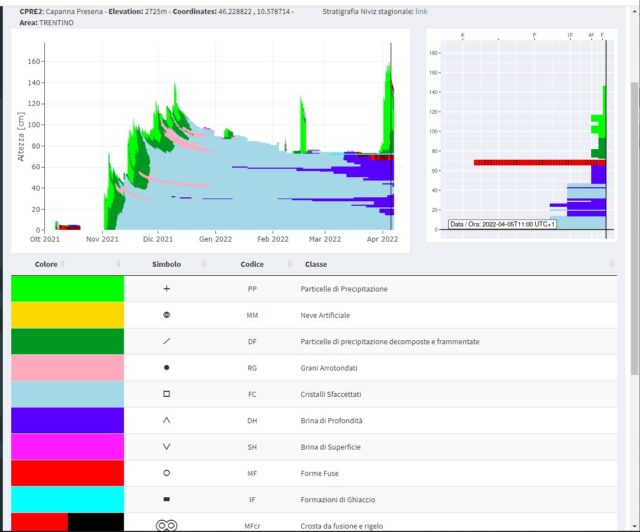Click the Neve Artificiale circle symbol
Viewport: 640px width, 532px height.
pos(166,315)
